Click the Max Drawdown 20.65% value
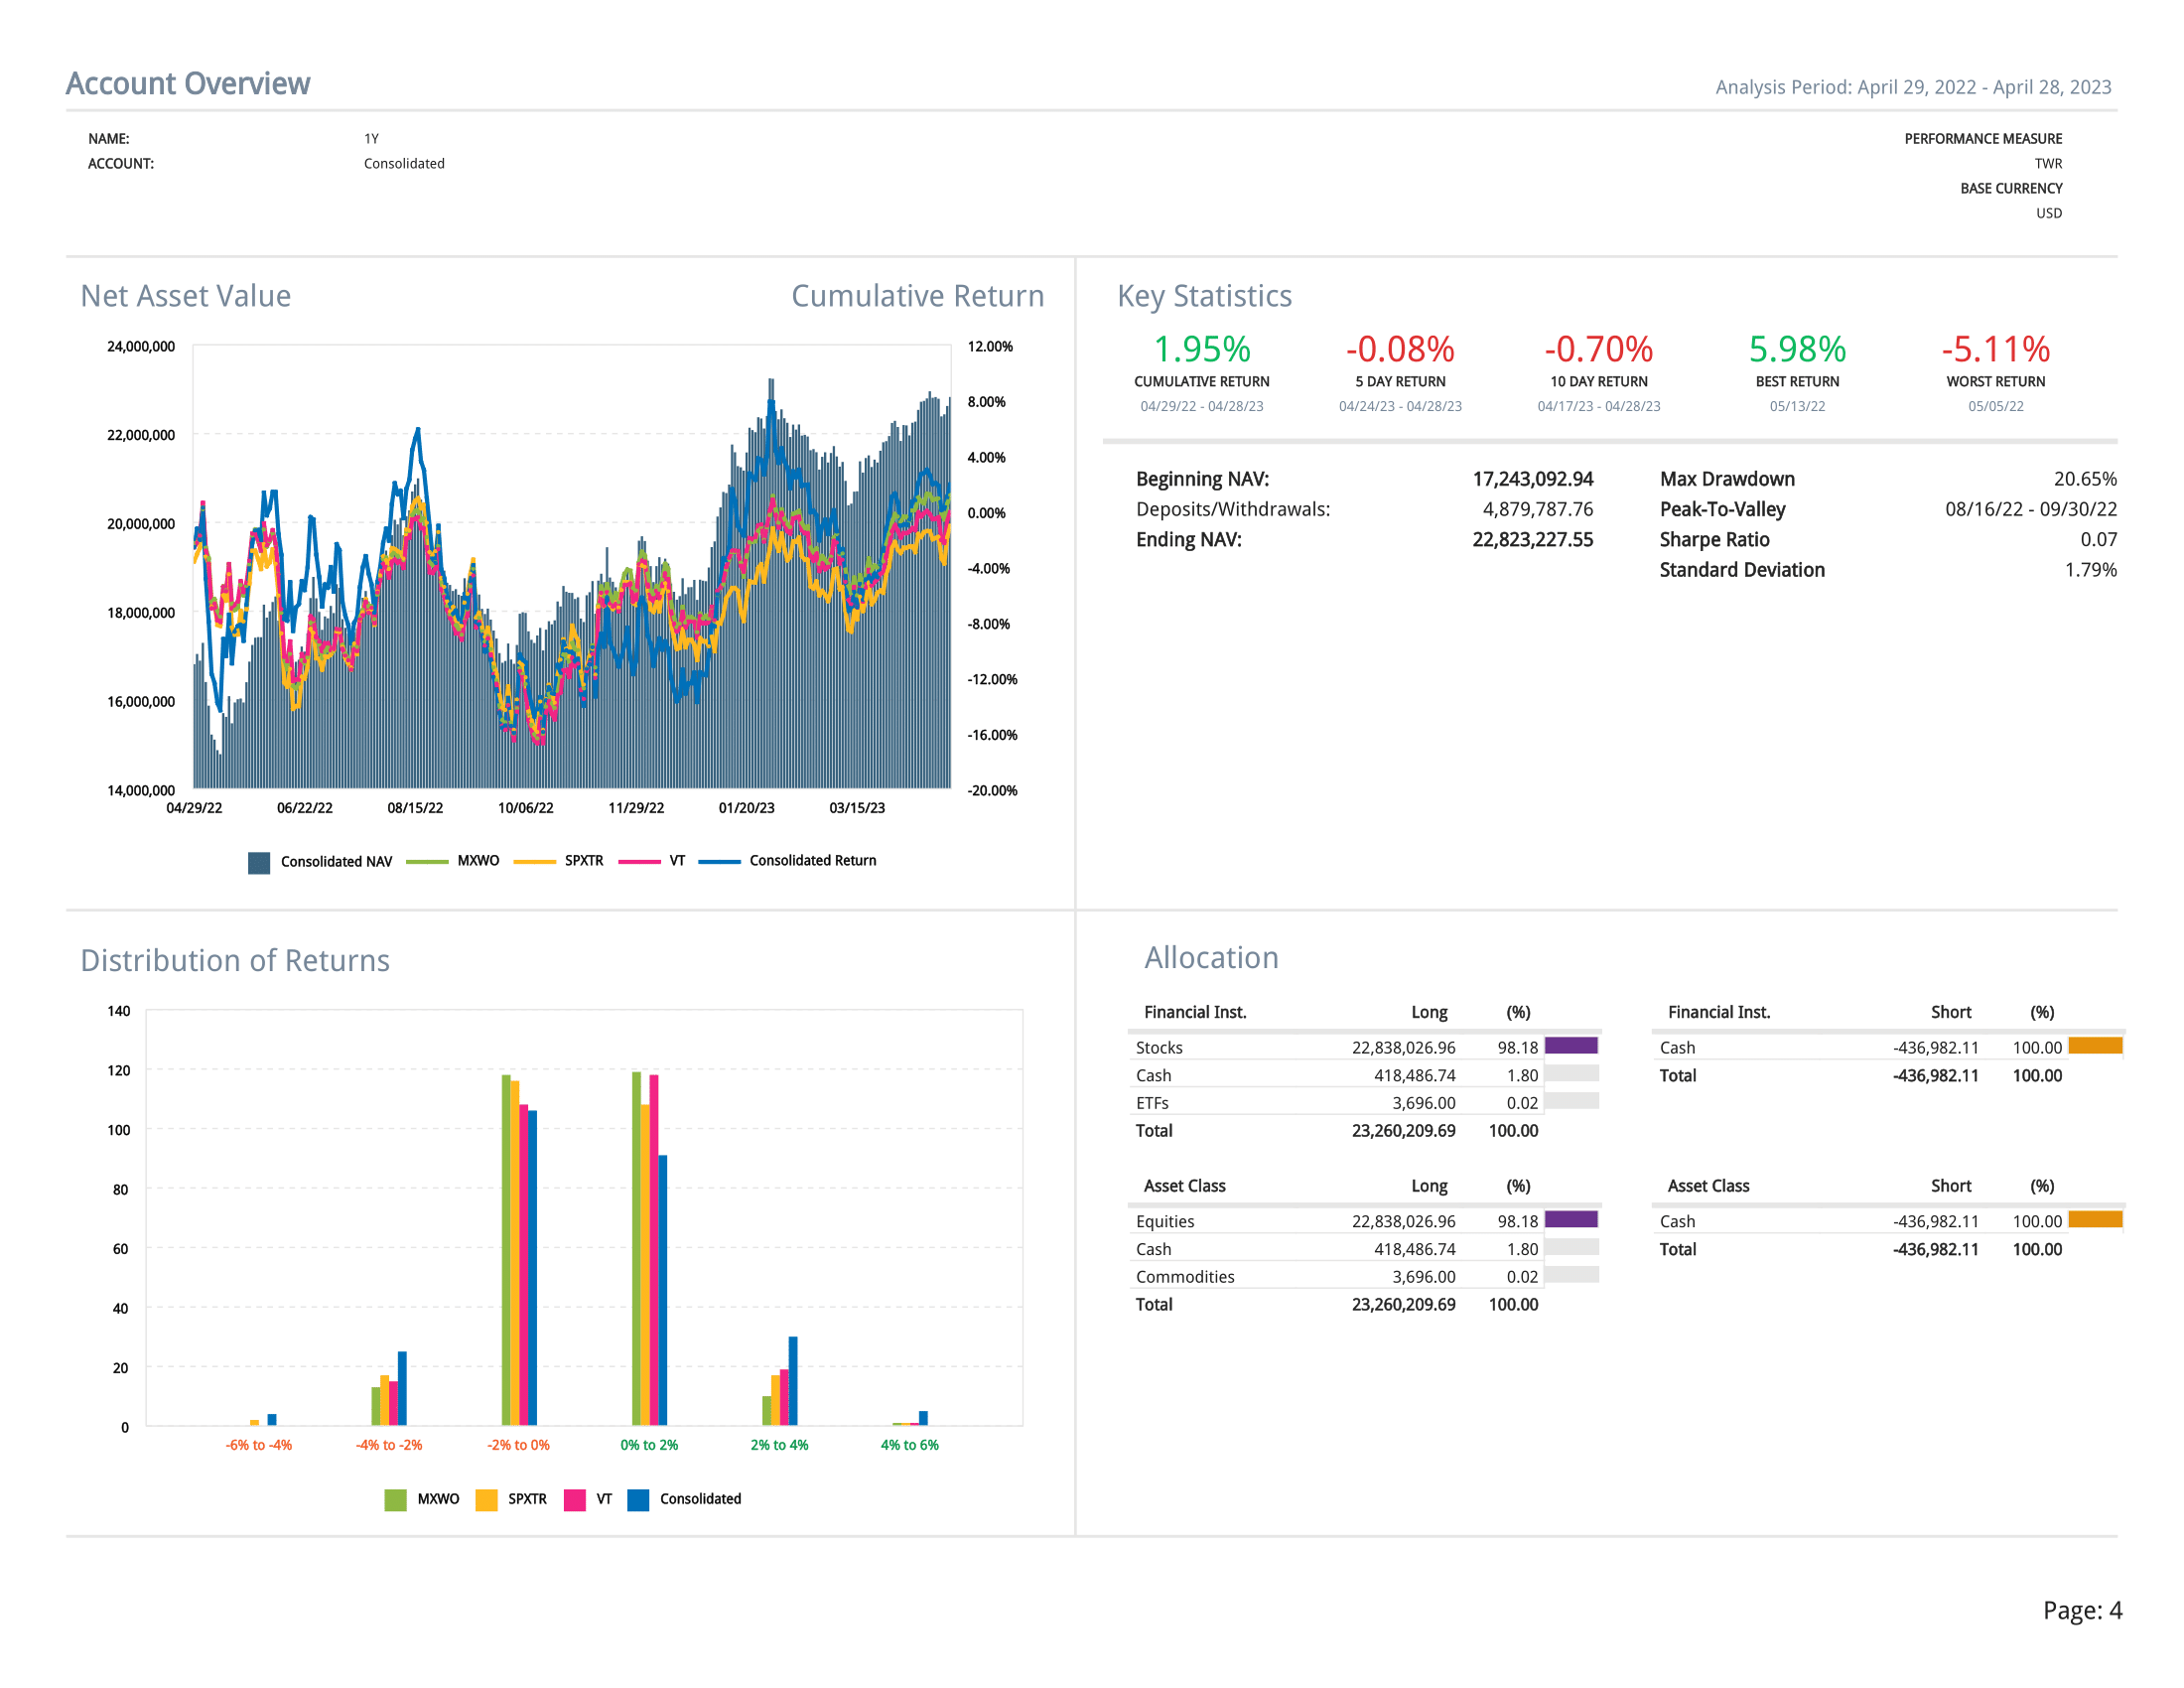Image resolution: width=2184 pixels, height=1688 pixels. point(2084,479)
